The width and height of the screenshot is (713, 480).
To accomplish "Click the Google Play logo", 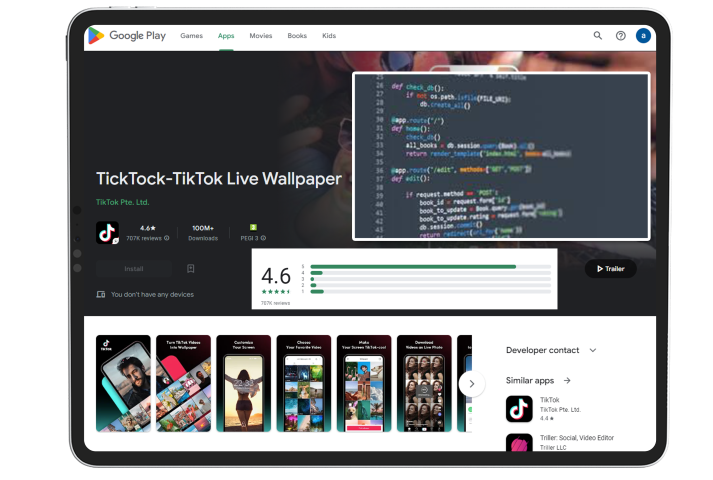I will point(127,35).
